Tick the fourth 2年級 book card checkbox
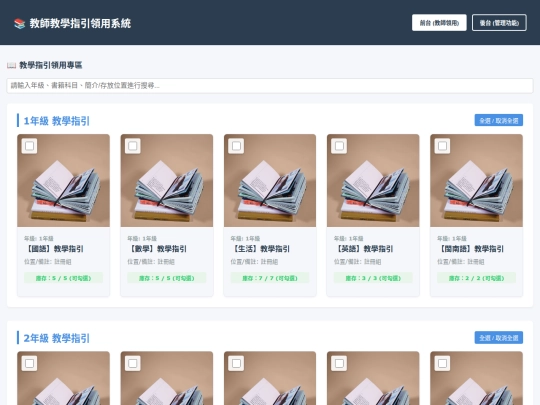Viewport: 540px width, 405px height. pyautogui.click(x=339, y=363)
